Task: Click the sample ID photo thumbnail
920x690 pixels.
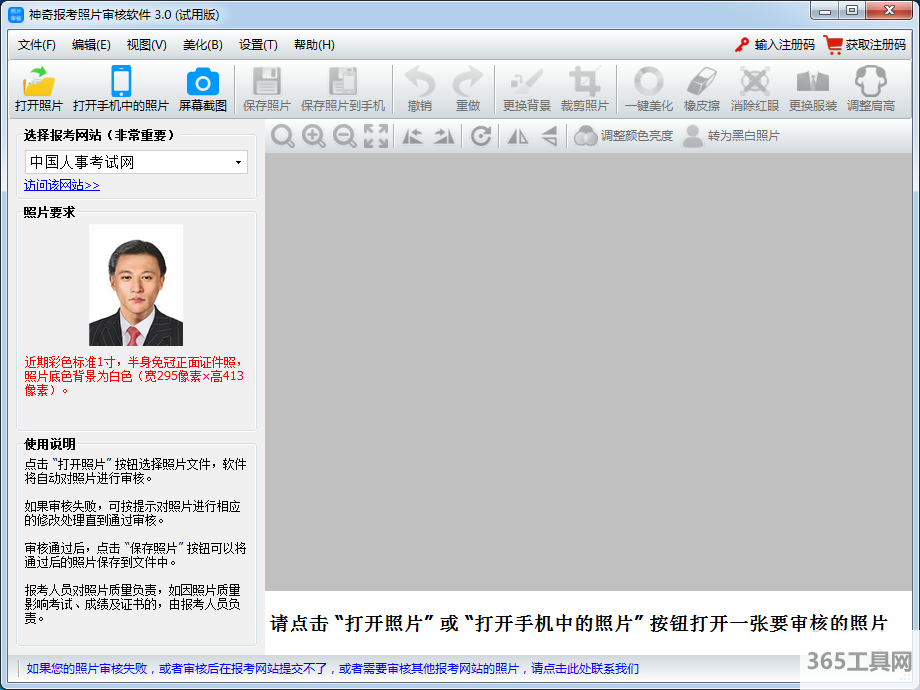Action: [136, 285]
